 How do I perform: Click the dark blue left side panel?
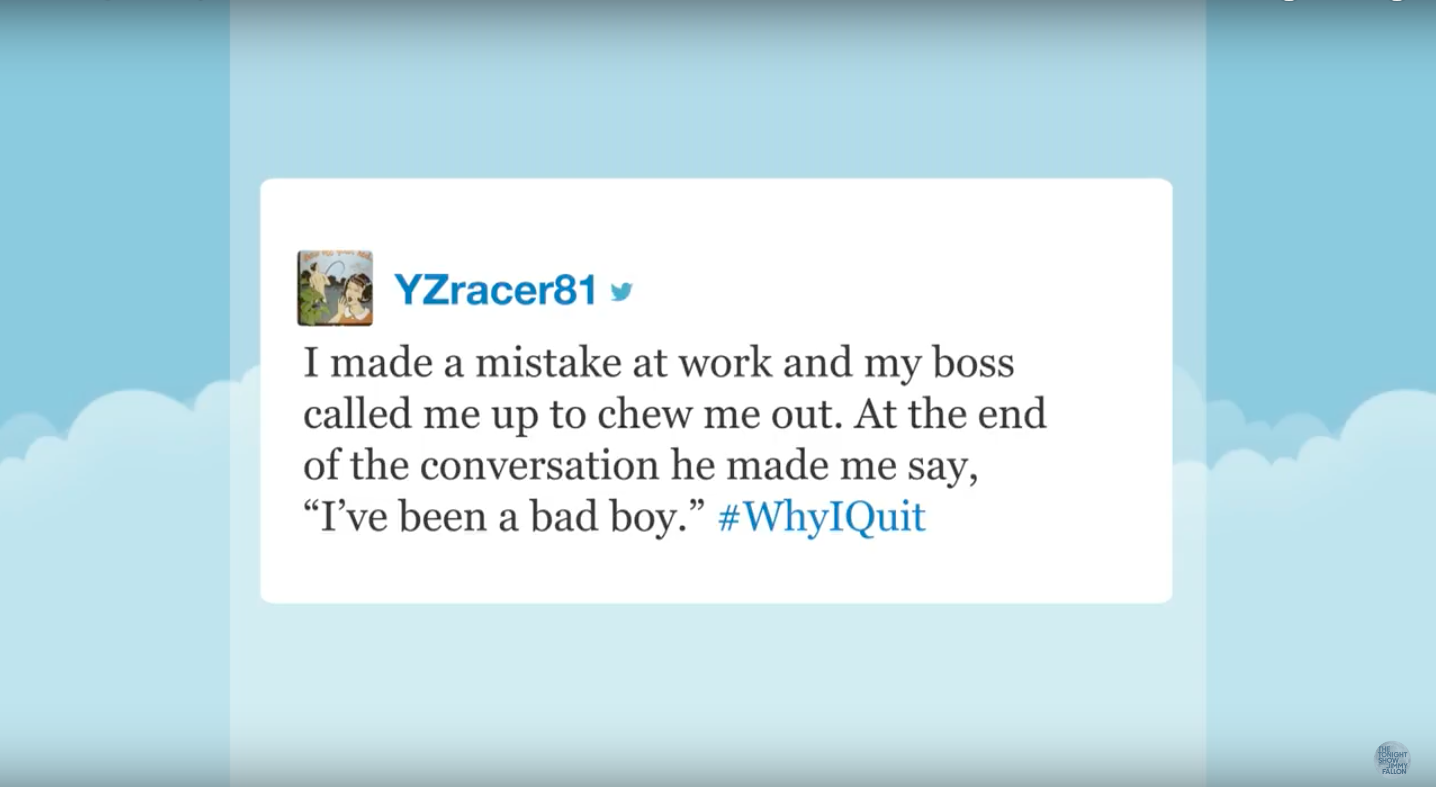115,200
